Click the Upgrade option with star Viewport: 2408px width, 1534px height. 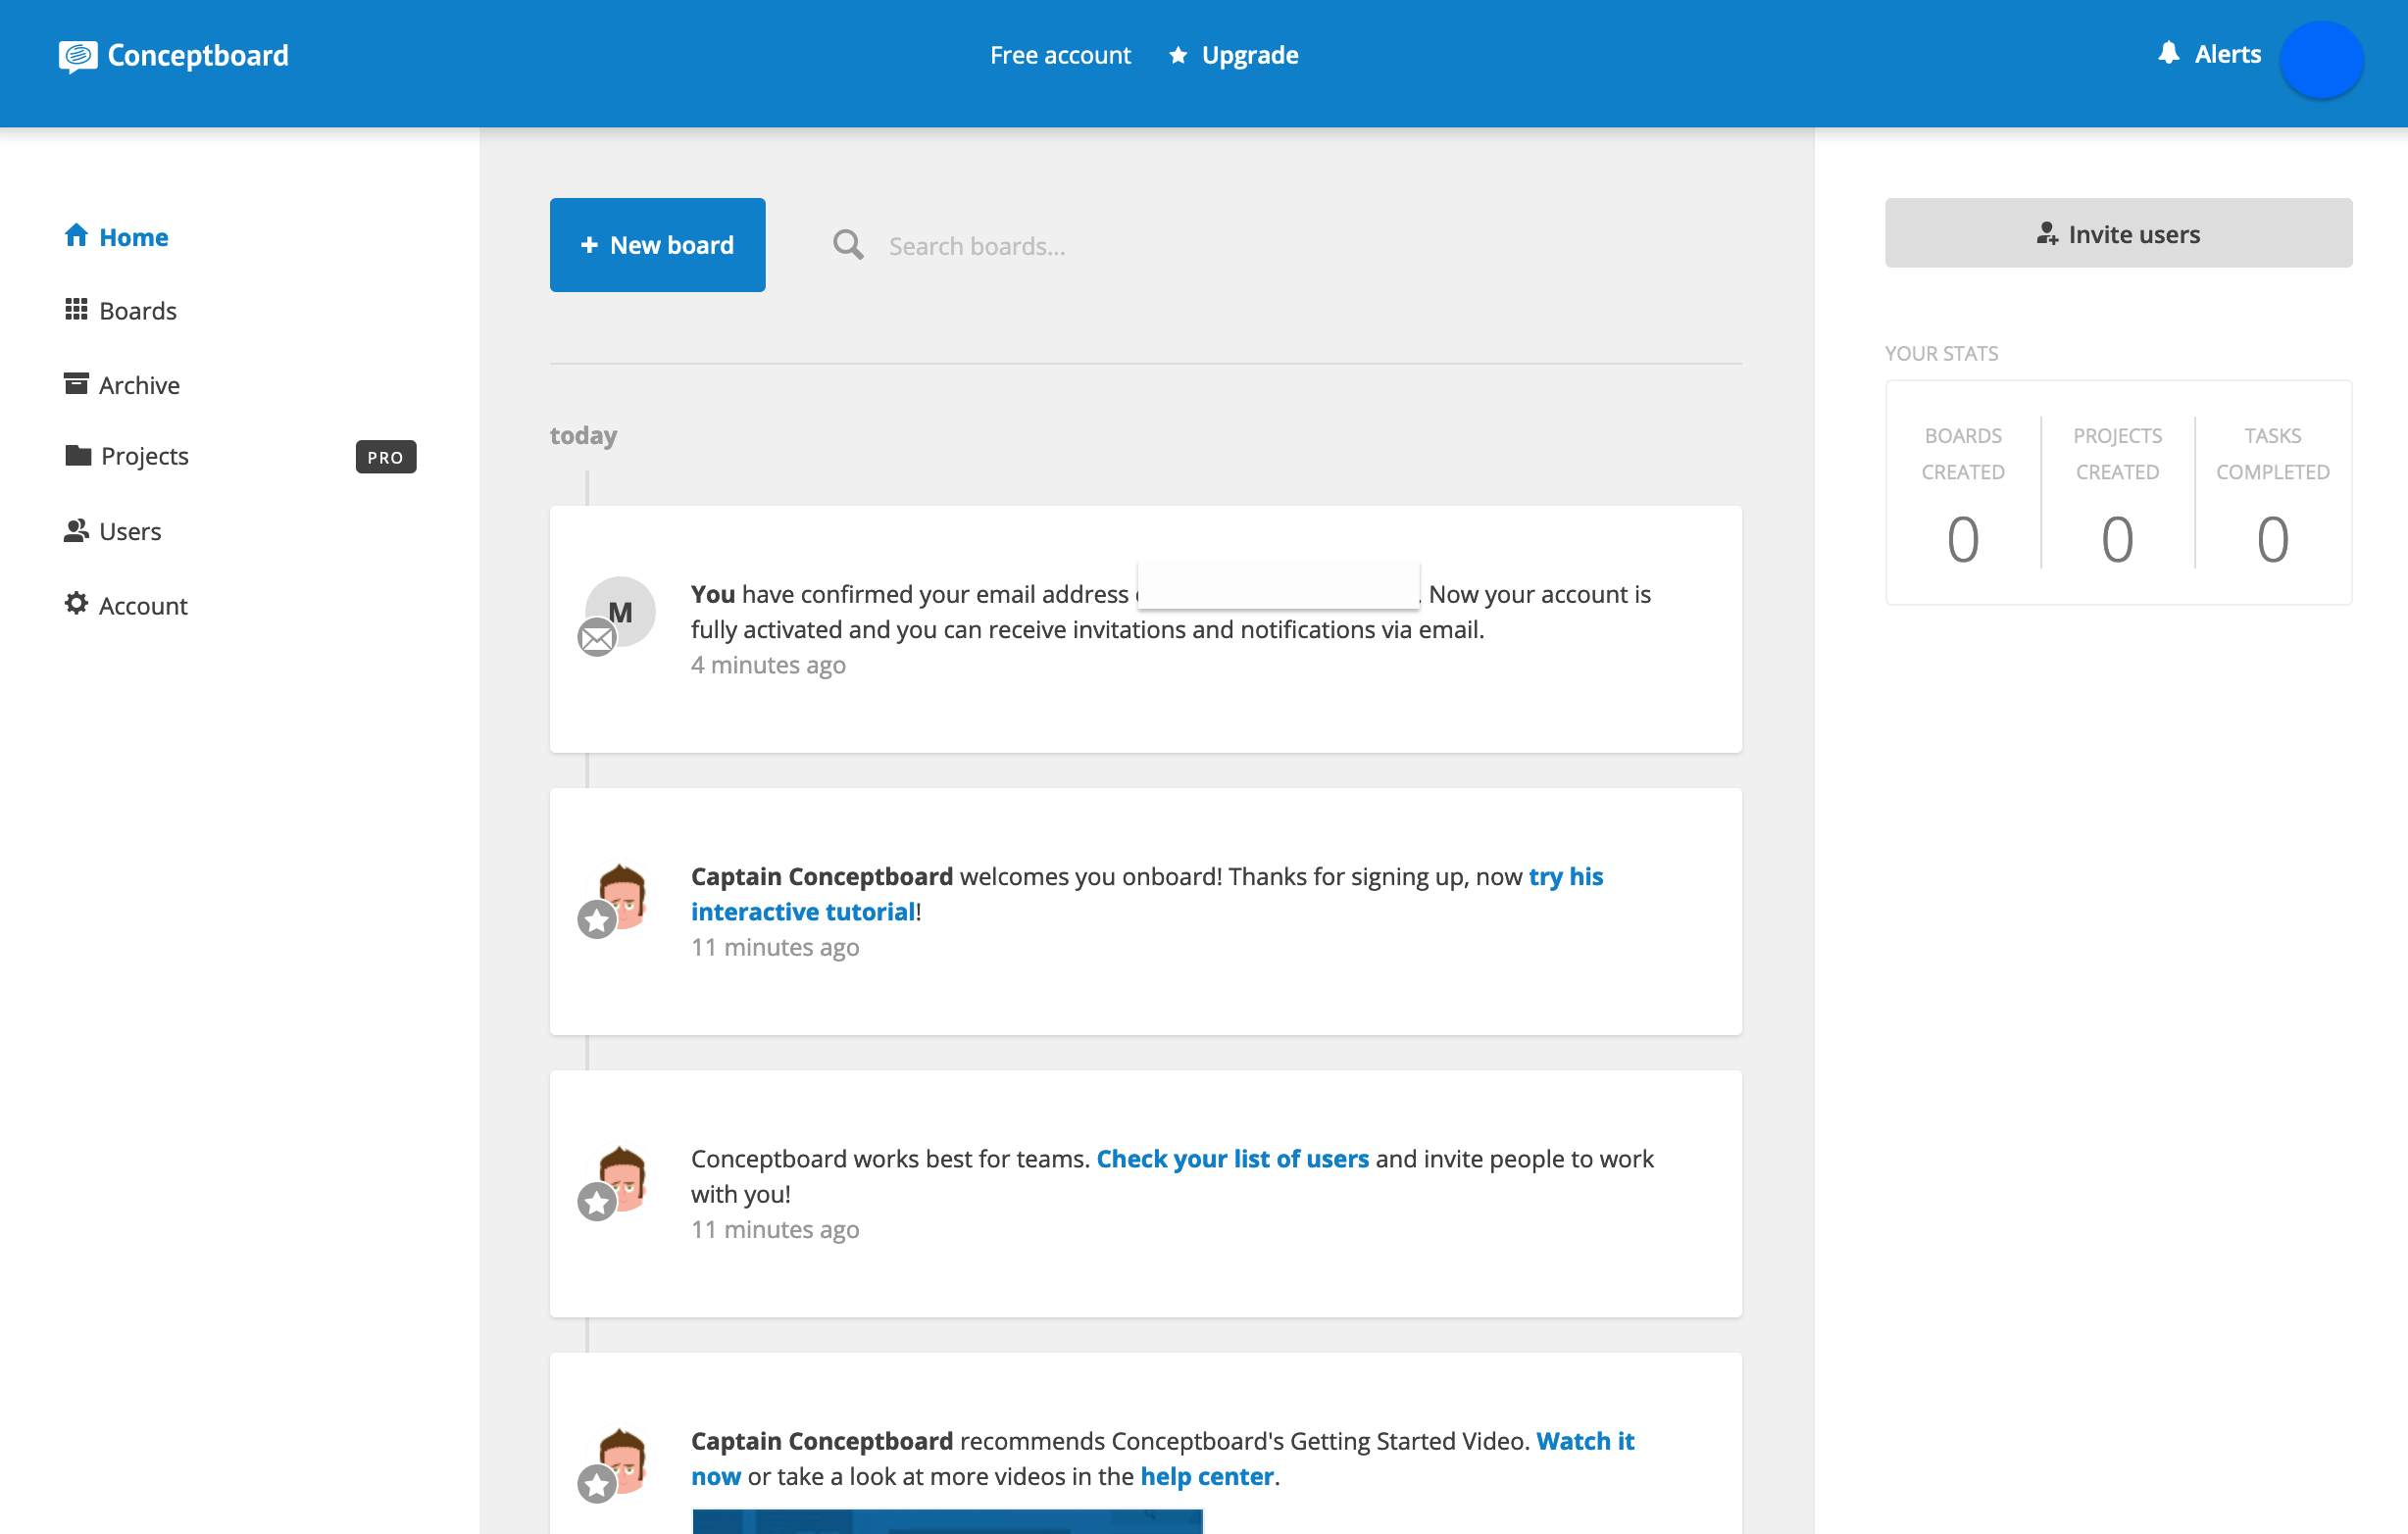[x=1233, y=55]
